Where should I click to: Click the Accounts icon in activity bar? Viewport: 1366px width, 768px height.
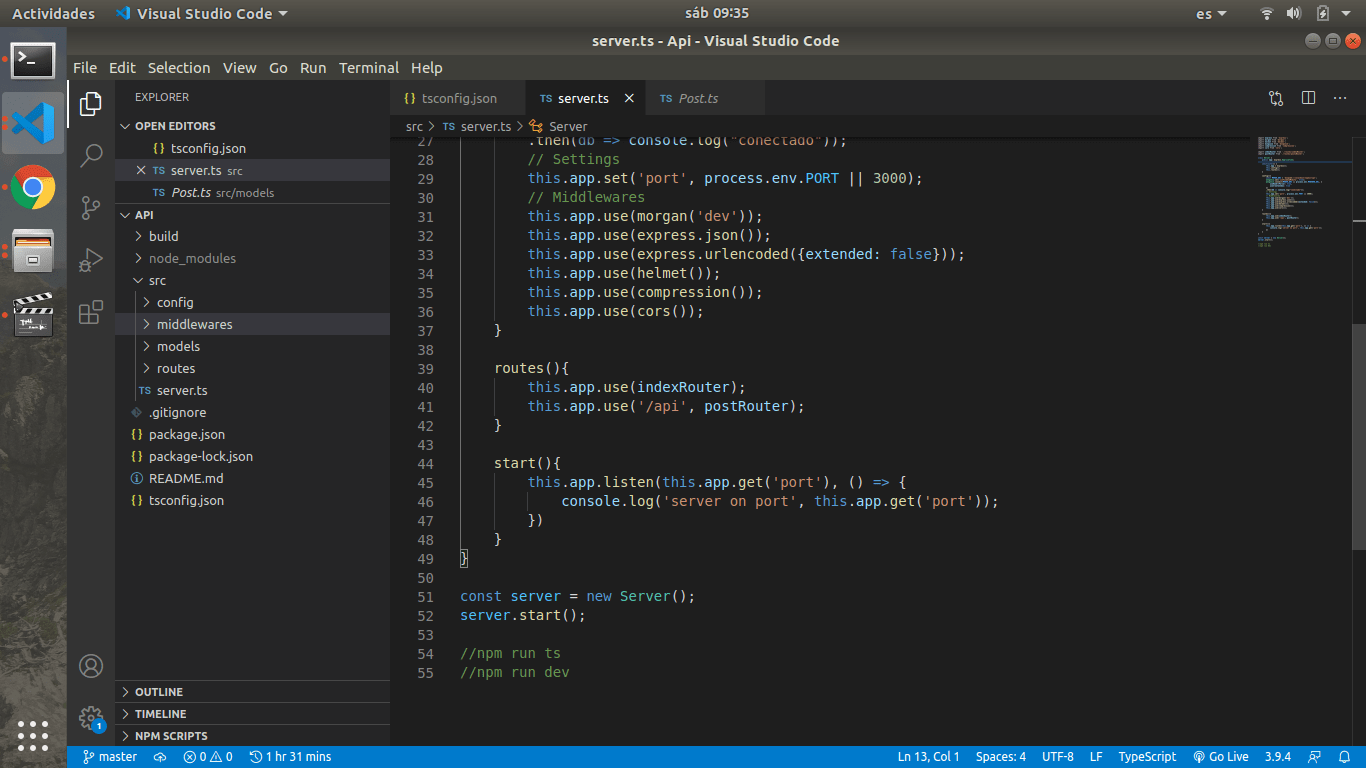pos(91,666)
